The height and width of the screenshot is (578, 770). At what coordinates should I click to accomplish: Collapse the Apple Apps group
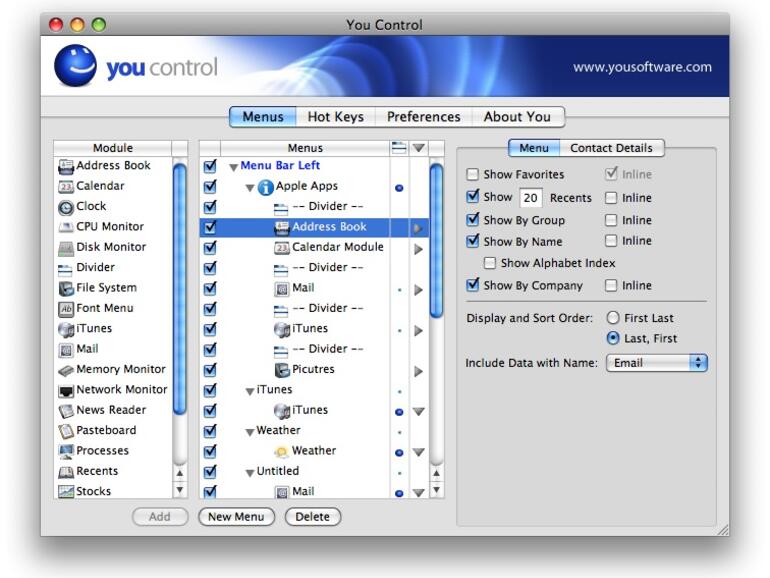coord(250,188)
